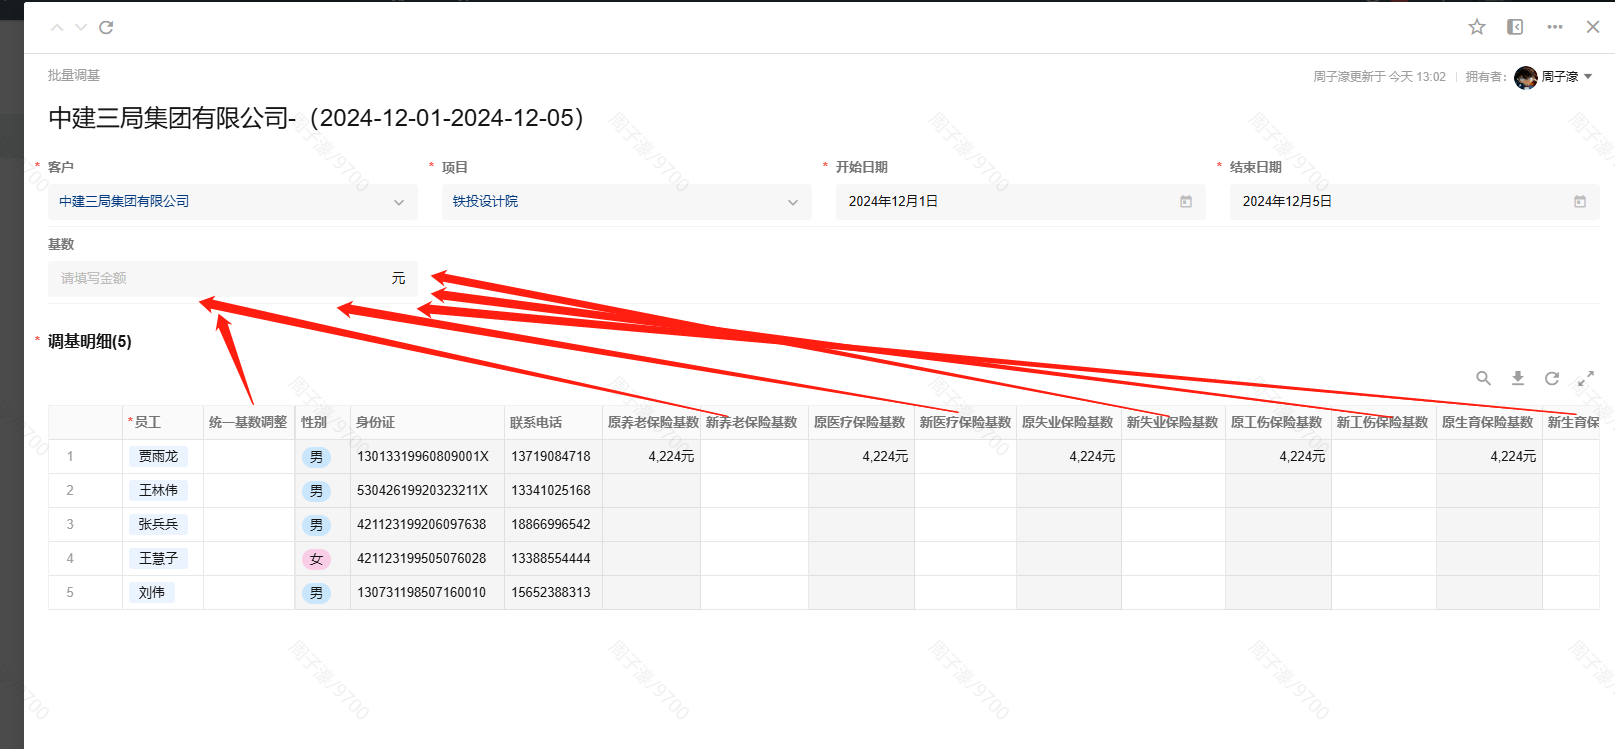The height and width of the screenshot is (749, 1615).
Task: Click the 原生育保险基数 column header
Action: (1490, 423)
